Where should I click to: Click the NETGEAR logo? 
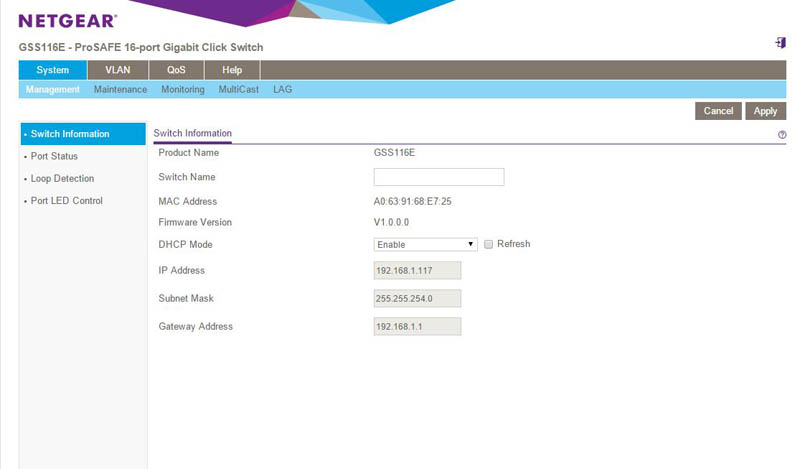[68, 21]
